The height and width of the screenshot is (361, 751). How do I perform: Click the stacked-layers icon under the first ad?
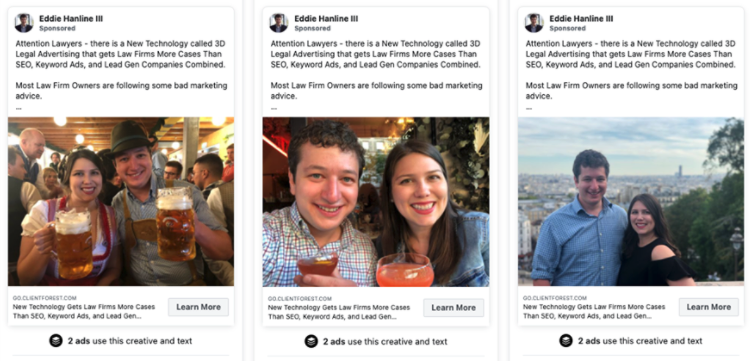point(56,341)
